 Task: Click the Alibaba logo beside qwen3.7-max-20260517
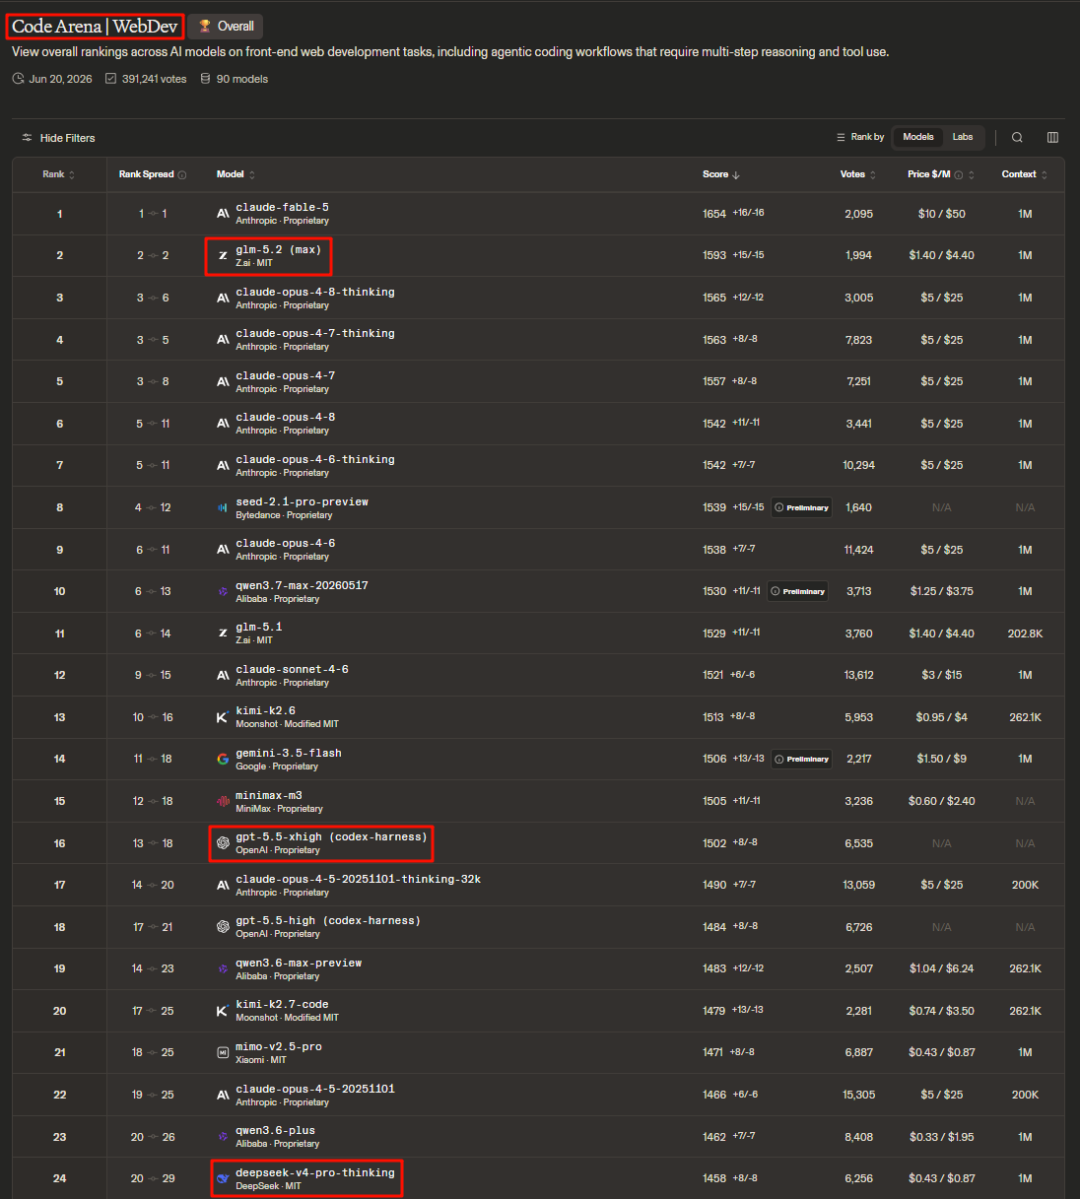pos(223,591)
